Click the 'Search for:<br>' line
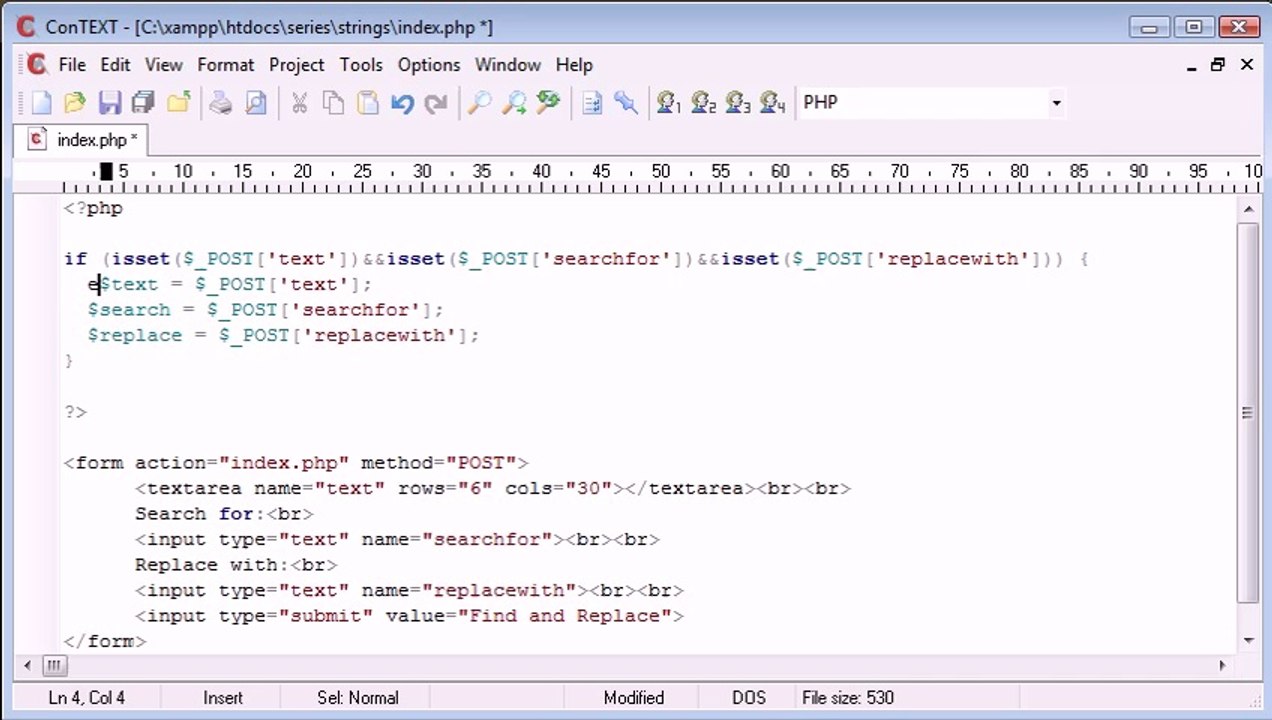1272x720 pixels. [224, 514]
